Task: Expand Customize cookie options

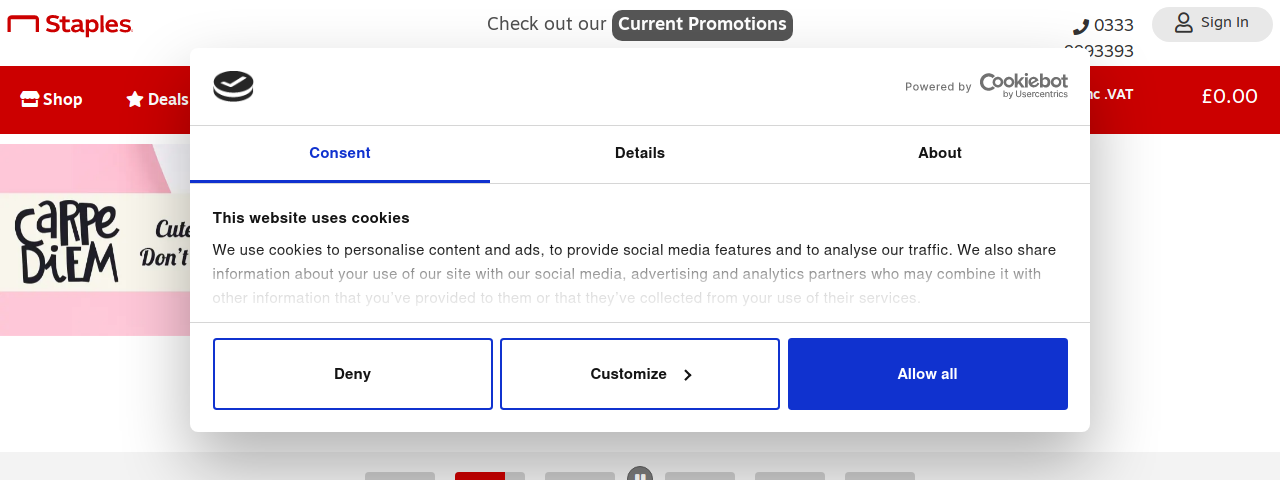Action: coord(640,374)
